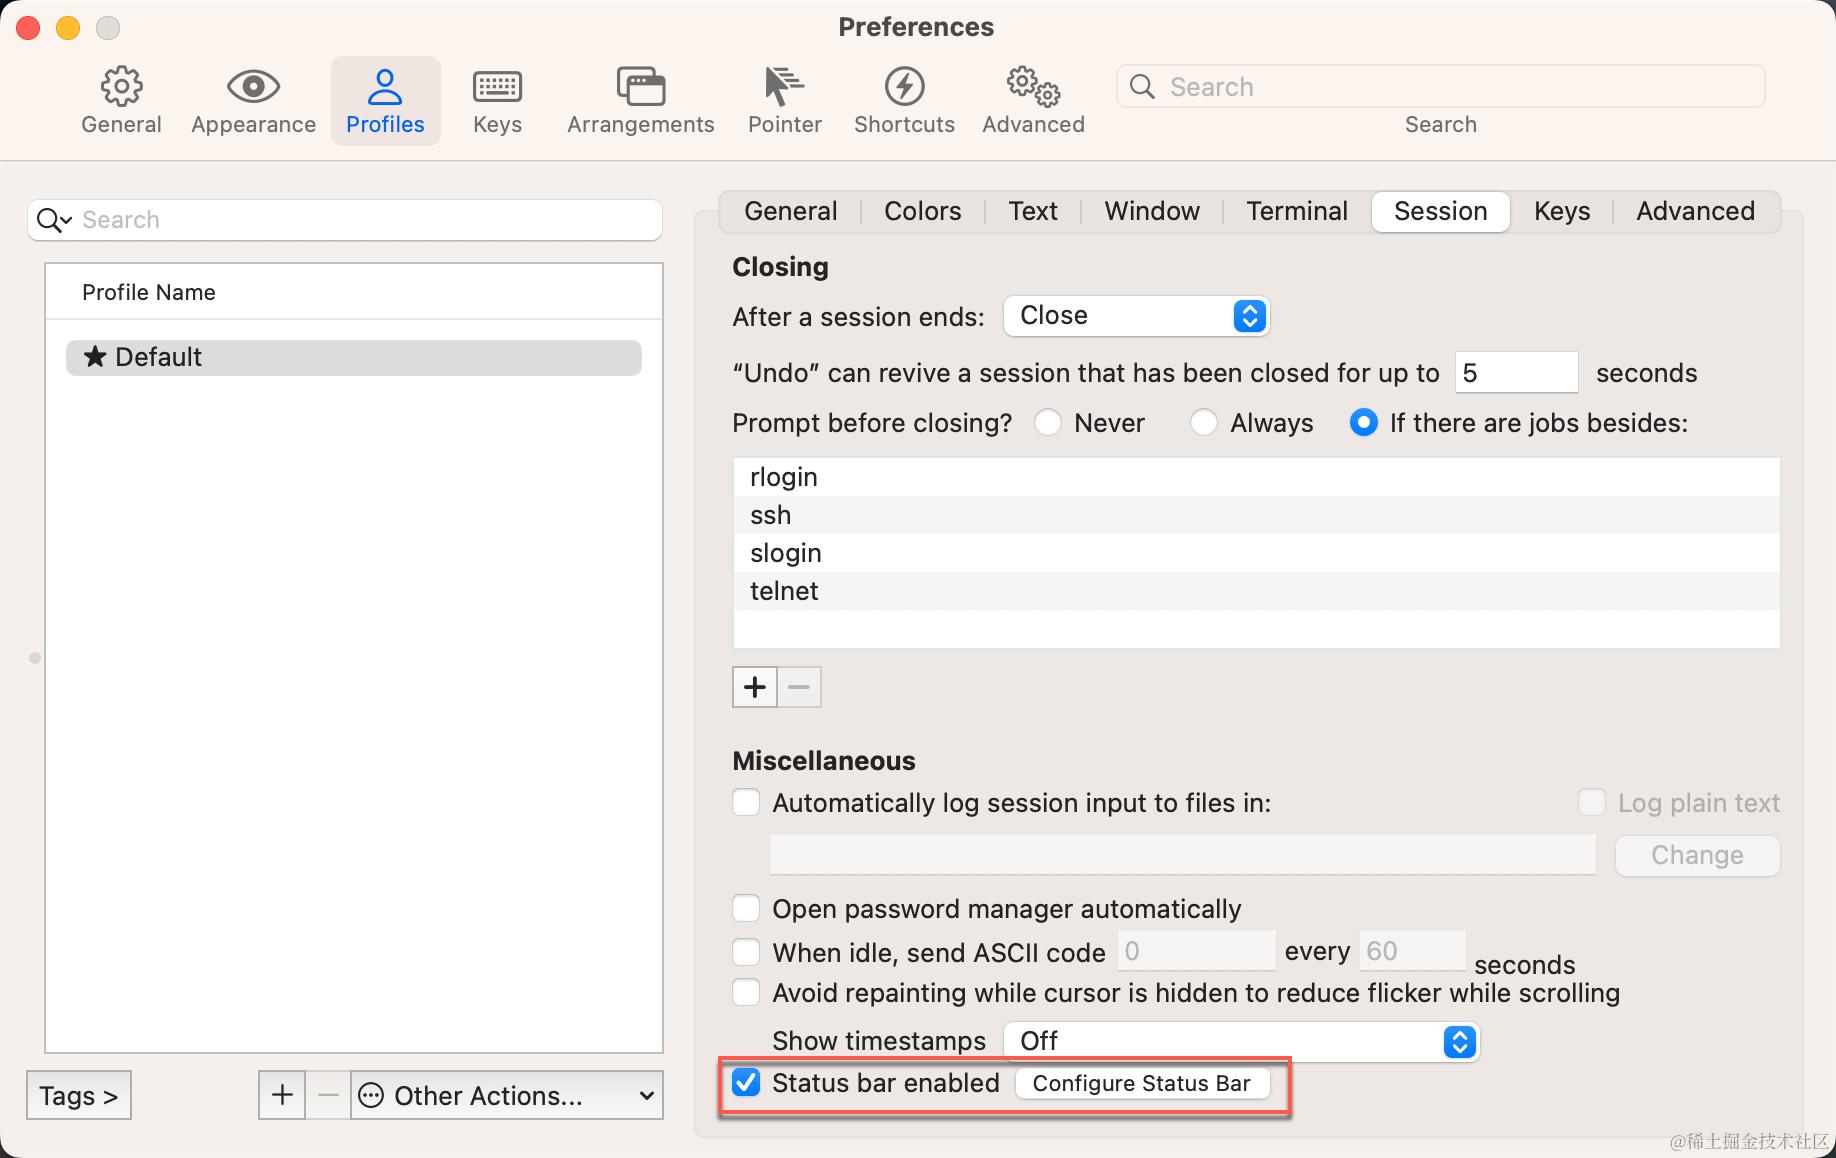Click idle interval field showing 60
1836x1158 pixels.
(1412, 950)
